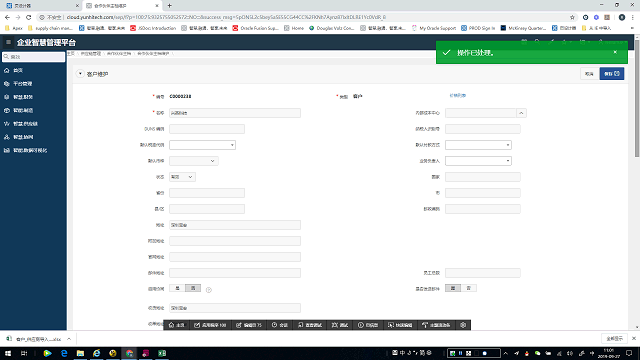Image resolution: width=640 pixels, height=360 pixels.
Task: Click 编辑页 75 in developer toolbar
Action: click(x=249, y=325)
